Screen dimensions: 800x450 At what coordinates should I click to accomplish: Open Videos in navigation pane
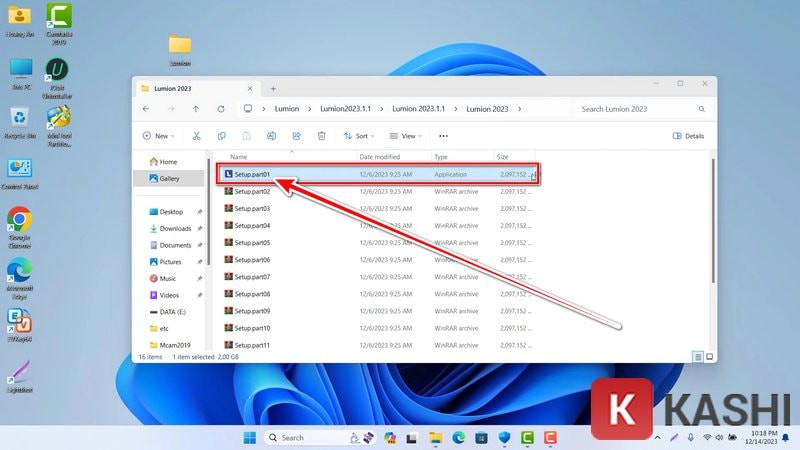point(171,295)
